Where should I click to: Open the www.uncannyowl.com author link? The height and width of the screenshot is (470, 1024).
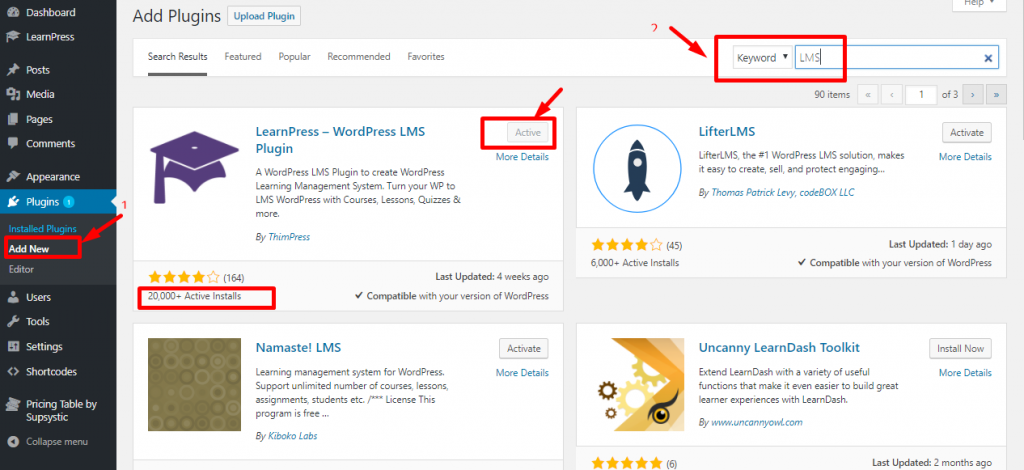click(x=756, y=422)
